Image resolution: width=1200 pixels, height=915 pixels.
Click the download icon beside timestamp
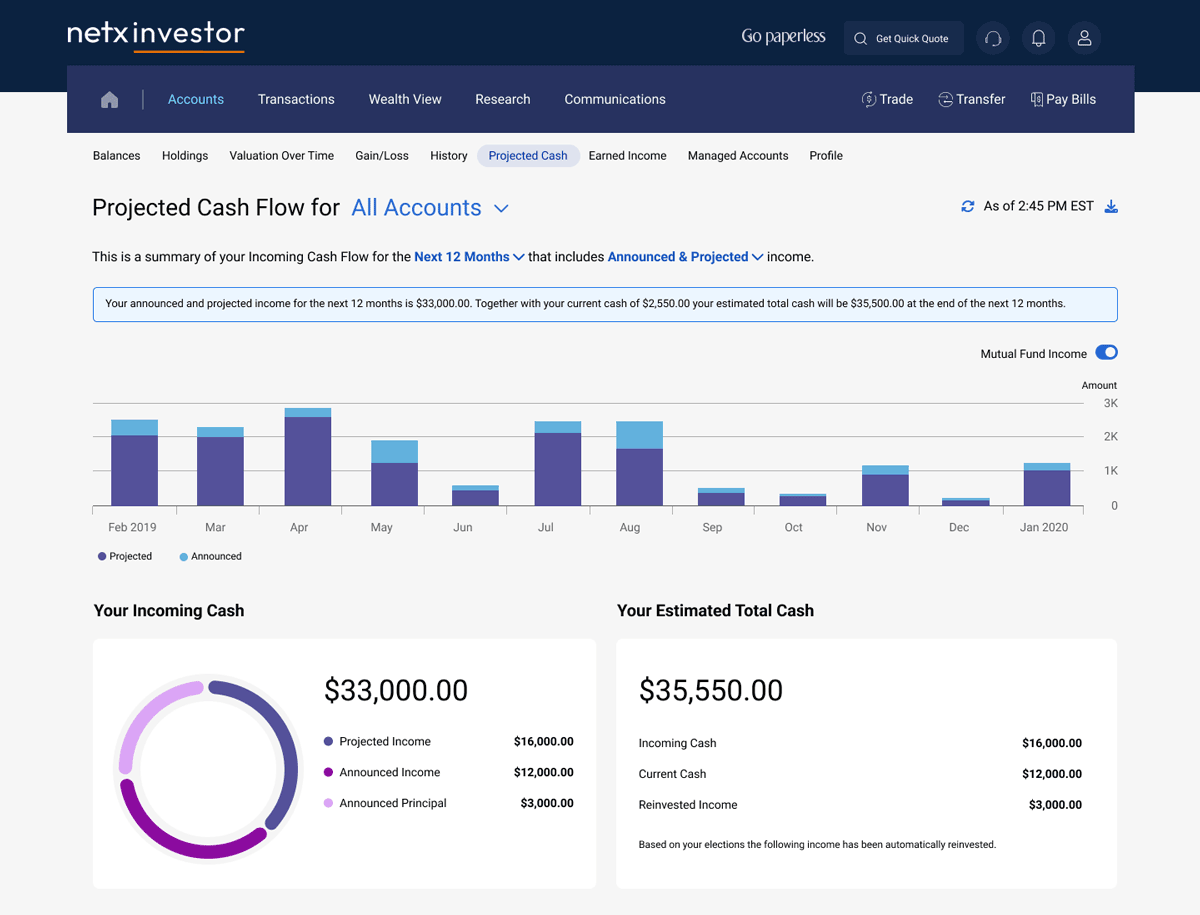[1111, 206]
